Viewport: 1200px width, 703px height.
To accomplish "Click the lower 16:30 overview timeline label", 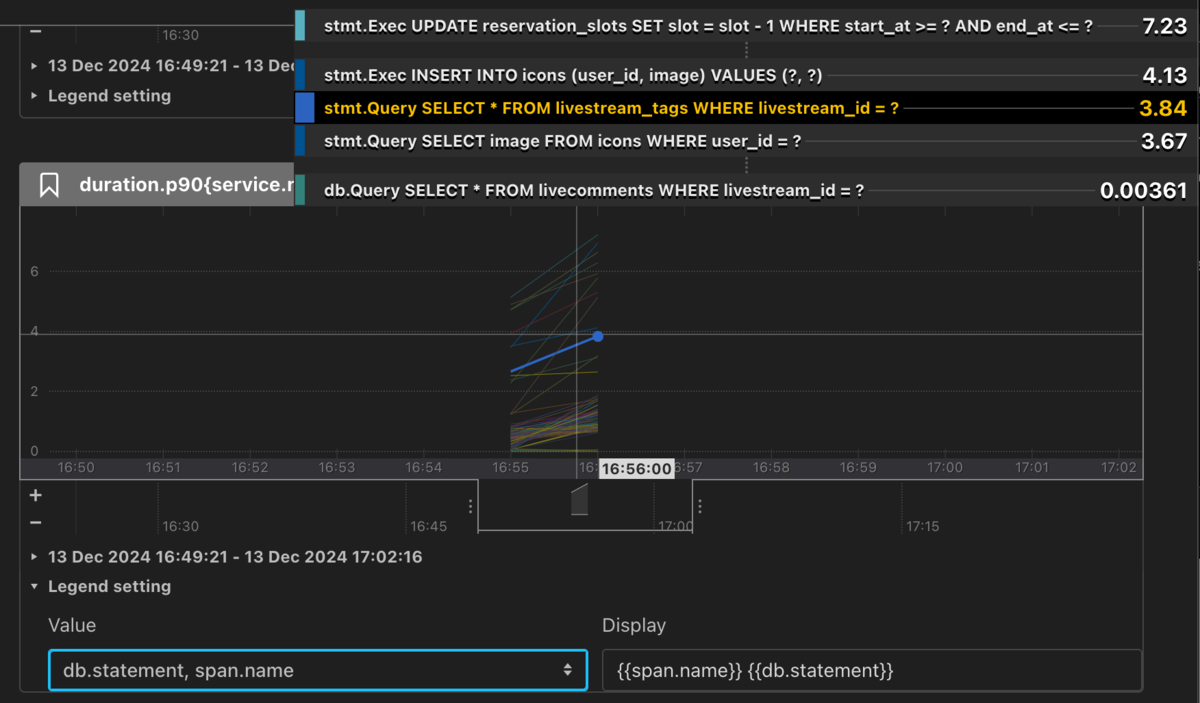I will (181, 526).
